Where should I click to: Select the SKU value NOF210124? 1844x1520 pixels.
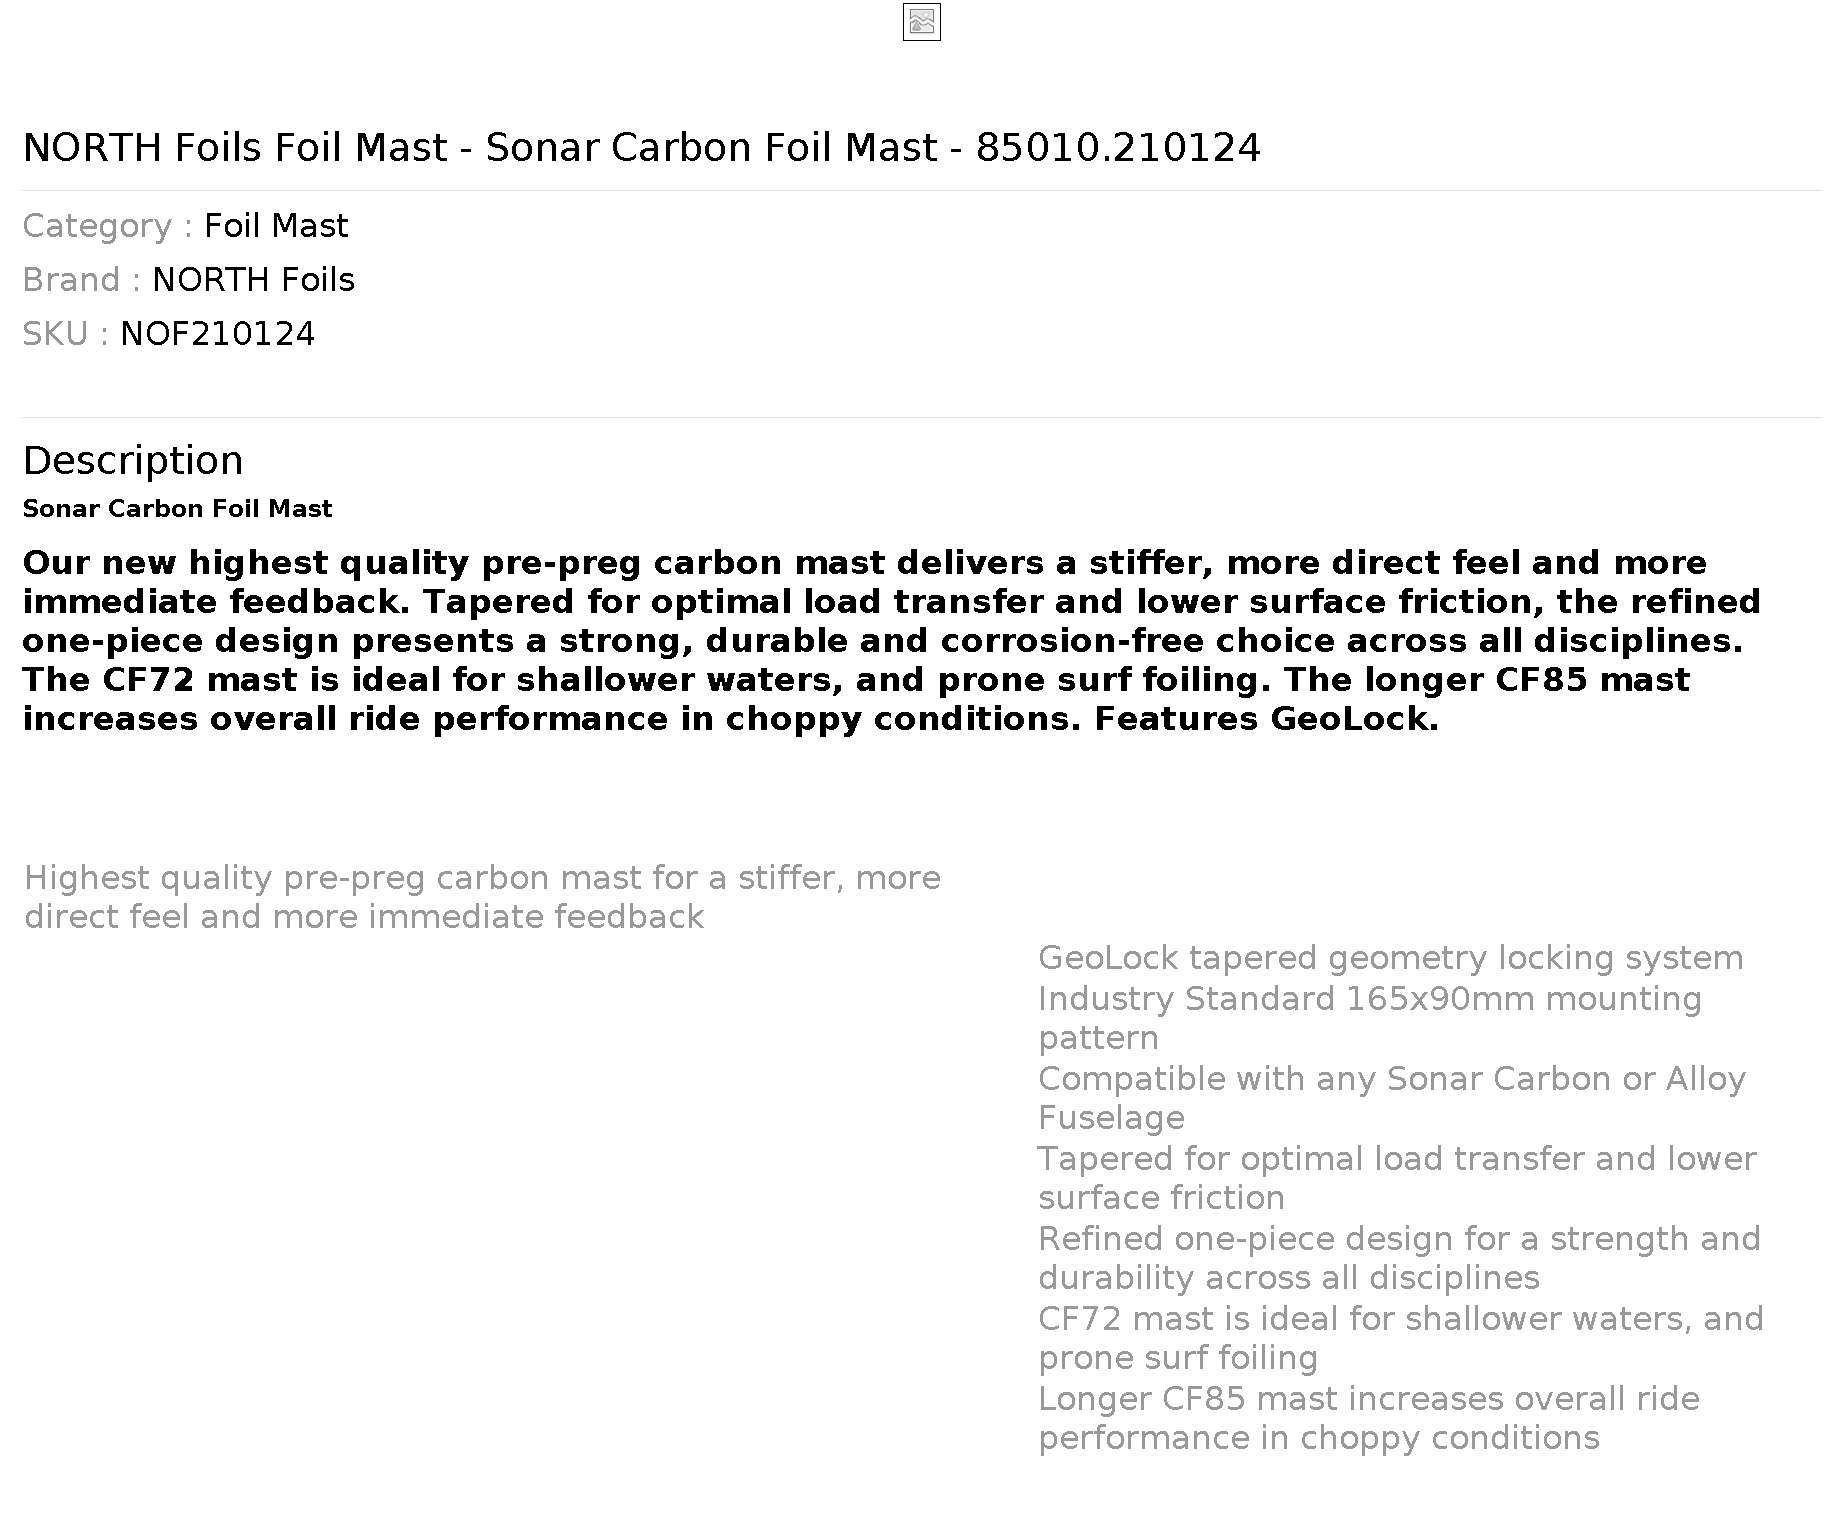pos(217,334)
